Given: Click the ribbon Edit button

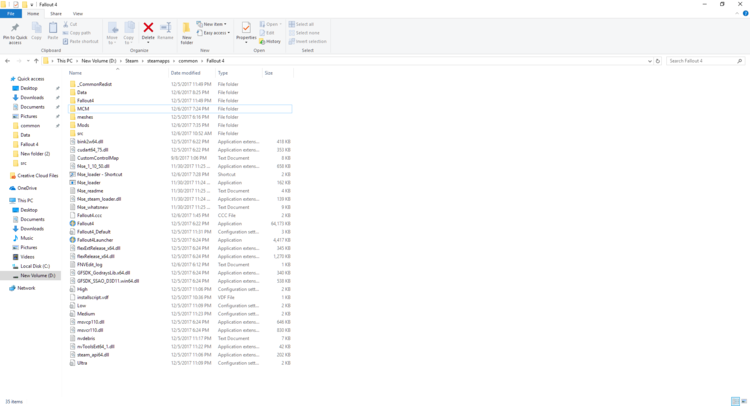Looking at the screenshot, I should coord(267,33).
